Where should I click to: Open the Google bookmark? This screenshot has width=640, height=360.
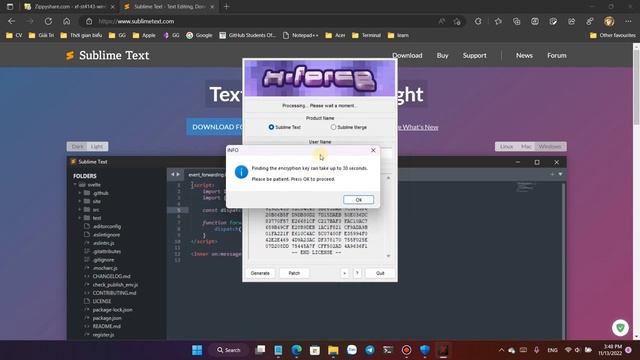click(199, 36)
